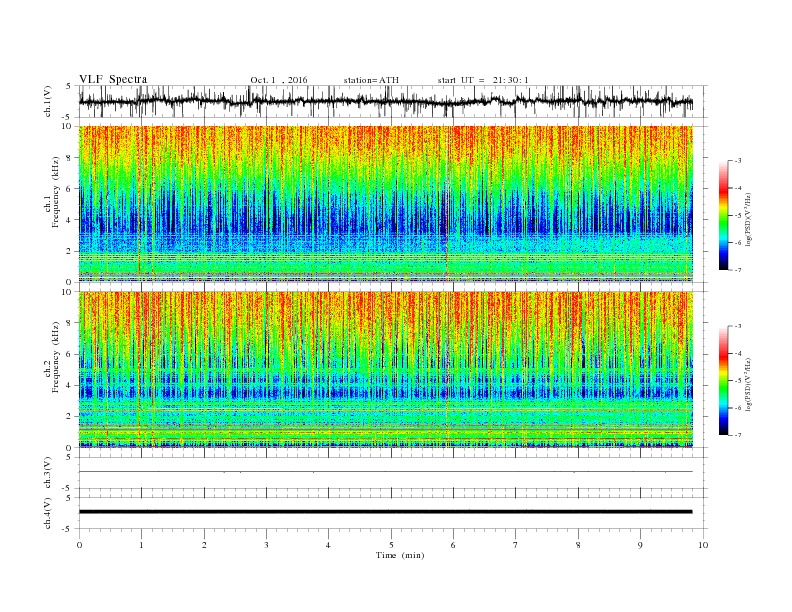Click time axis tick label '3'

[x=266, y=545]
